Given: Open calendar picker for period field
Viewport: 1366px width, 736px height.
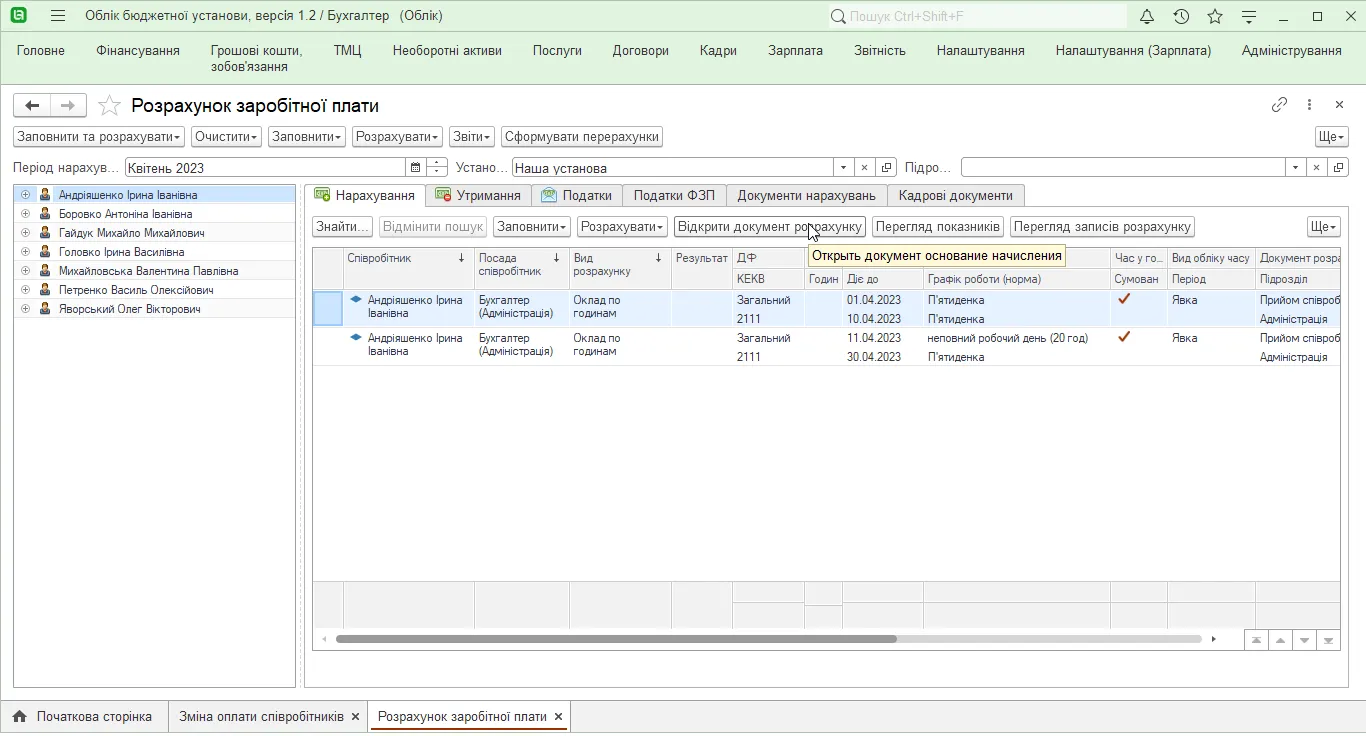Looking at the screenshot, I should point(416,168).
